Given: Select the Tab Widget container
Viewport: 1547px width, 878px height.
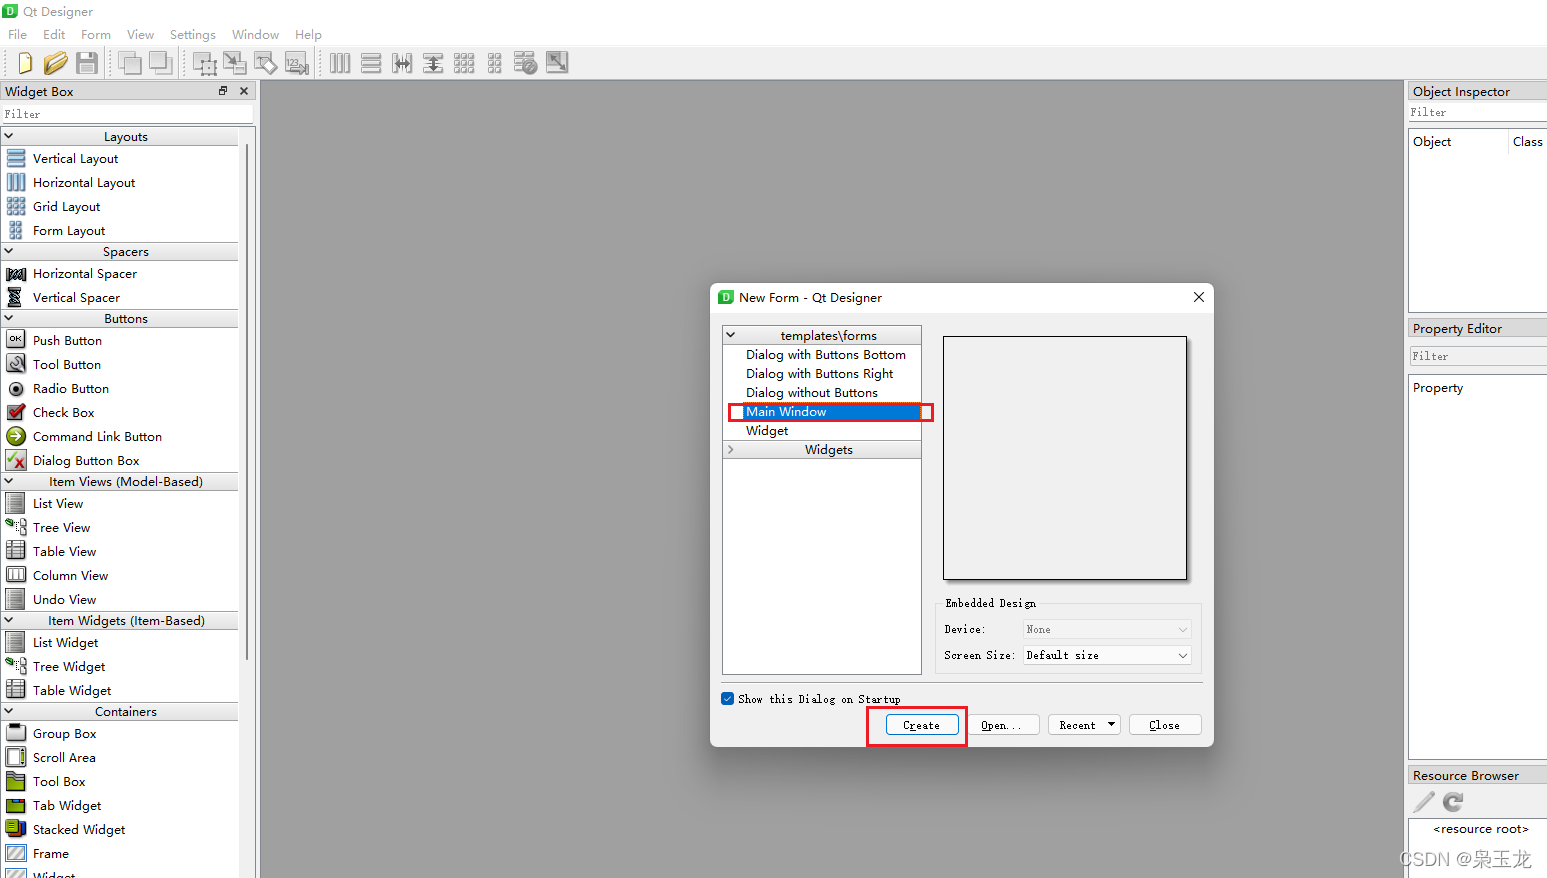Looking at the screenshot, I should coord(67,806).
